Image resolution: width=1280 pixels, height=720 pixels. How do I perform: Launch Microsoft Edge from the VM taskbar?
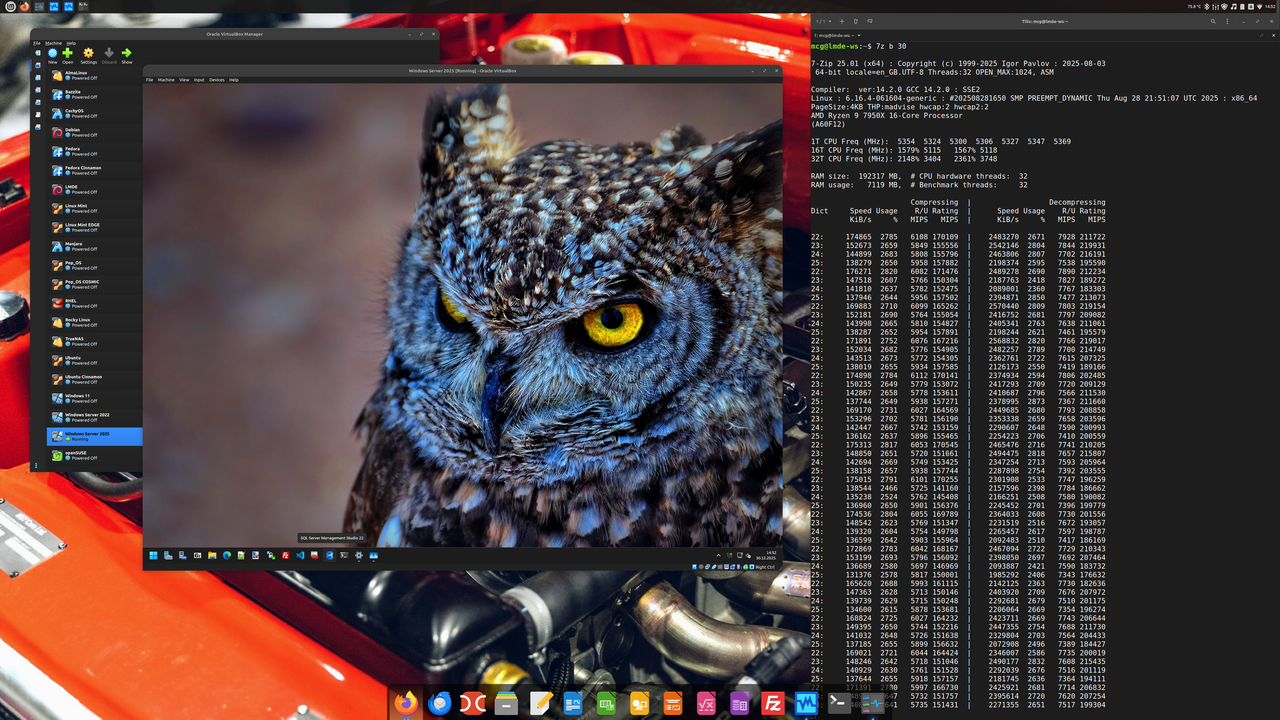(227, 555)
